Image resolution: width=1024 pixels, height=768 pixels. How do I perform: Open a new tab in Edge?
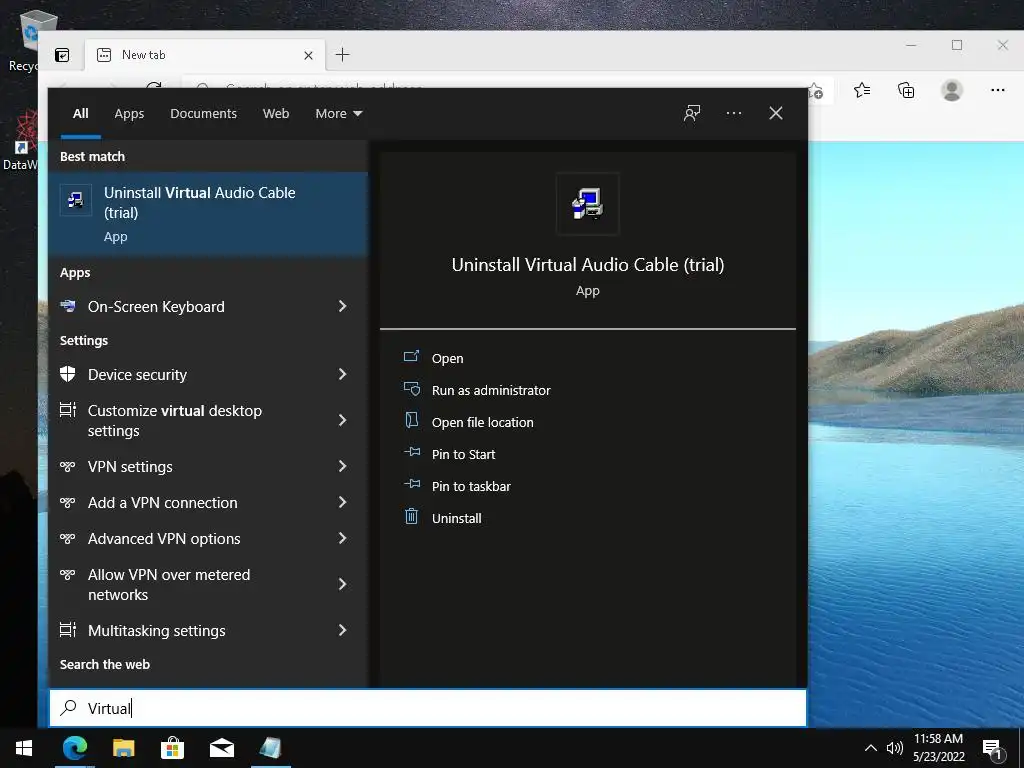(342, 55)
